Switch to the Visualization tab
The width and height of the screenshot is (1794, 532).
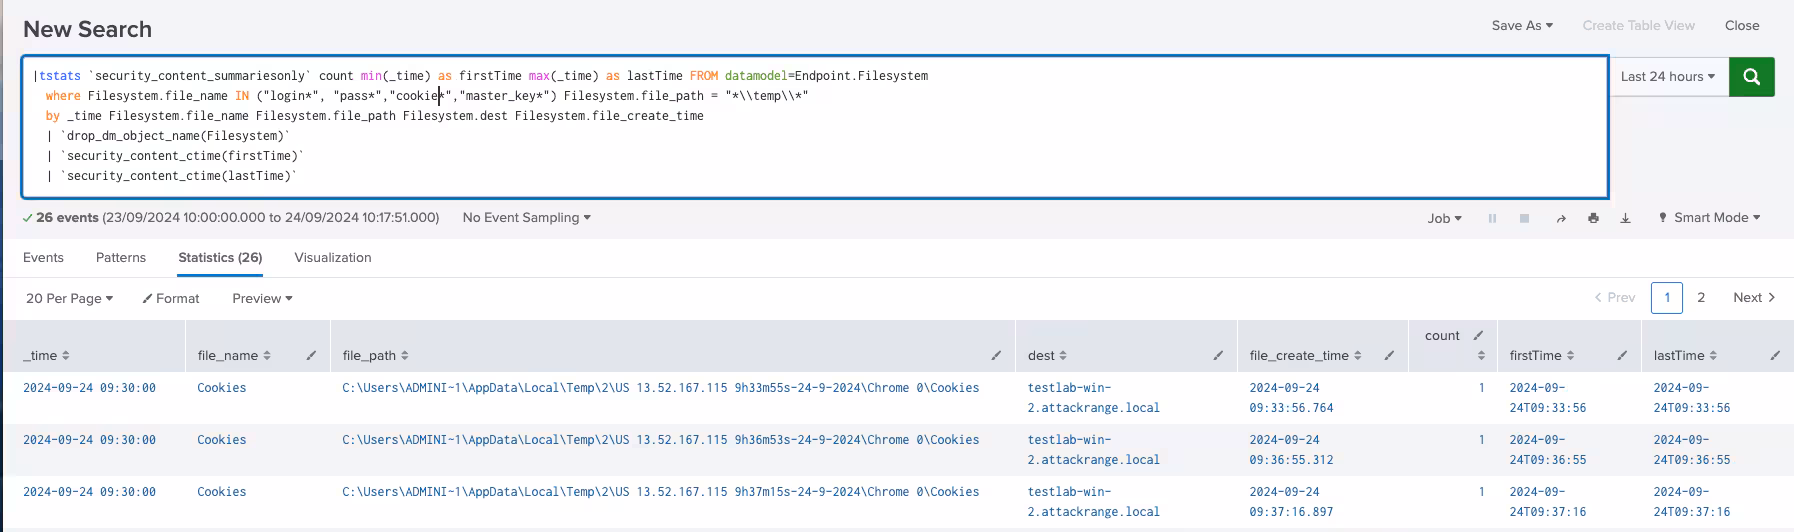pyautogui.click(x=332, y=257)
